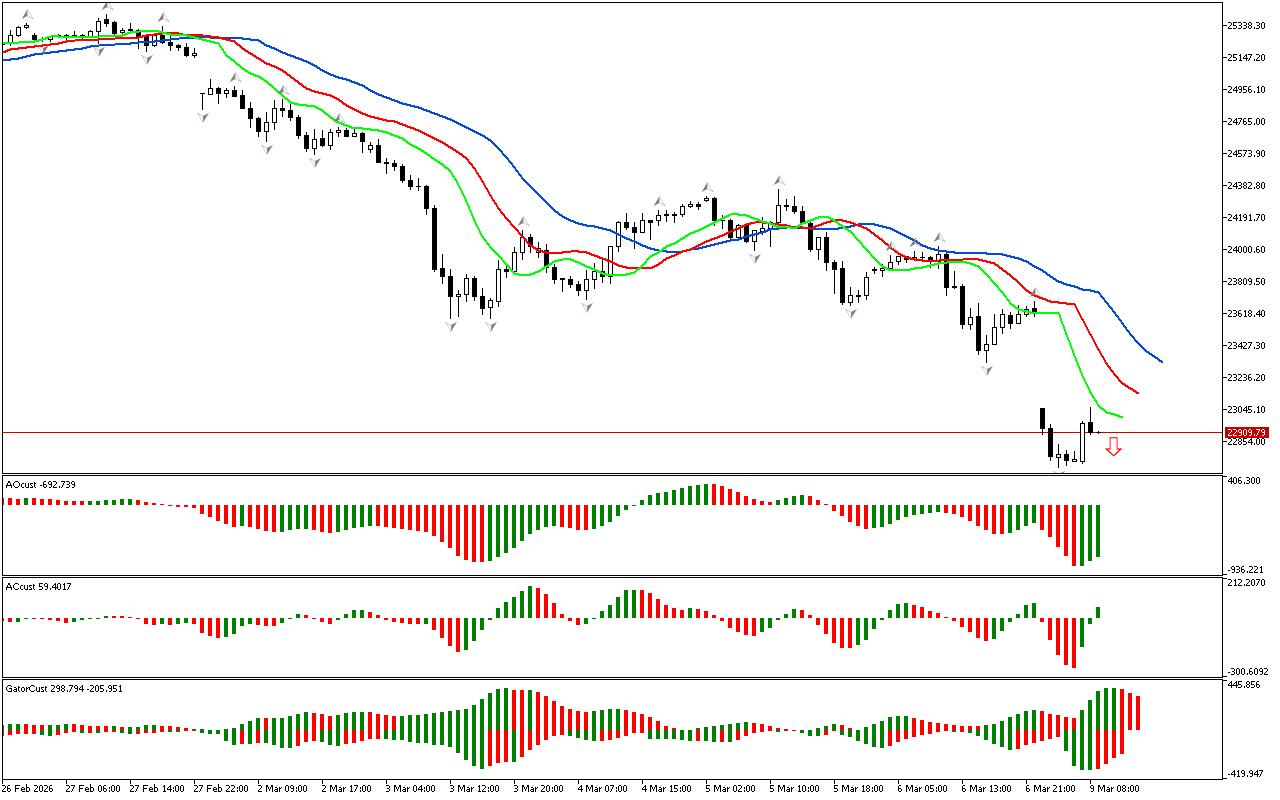Select the red horizontal current price line
Image resolution: width=1280 pixels, height=800 pixels.
coord(600,433)
